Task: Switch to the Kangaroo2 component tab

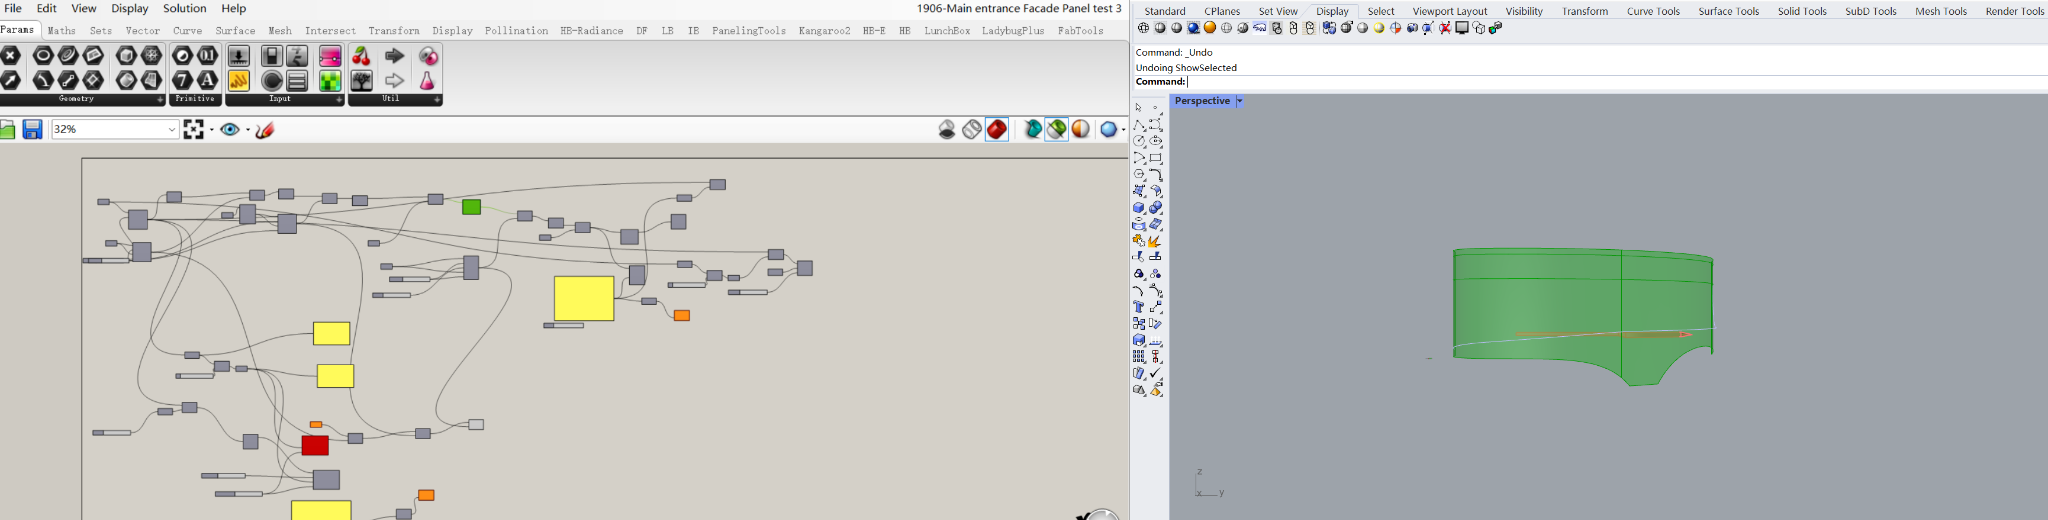Action: tap(825, 31)
